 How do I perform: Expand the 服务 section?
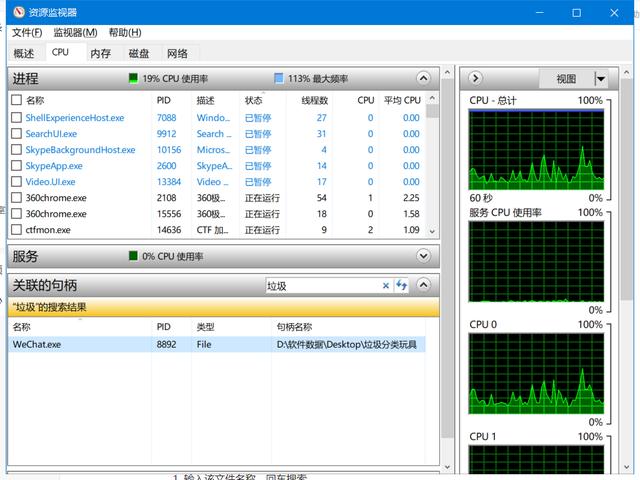[x=423, y=256]
